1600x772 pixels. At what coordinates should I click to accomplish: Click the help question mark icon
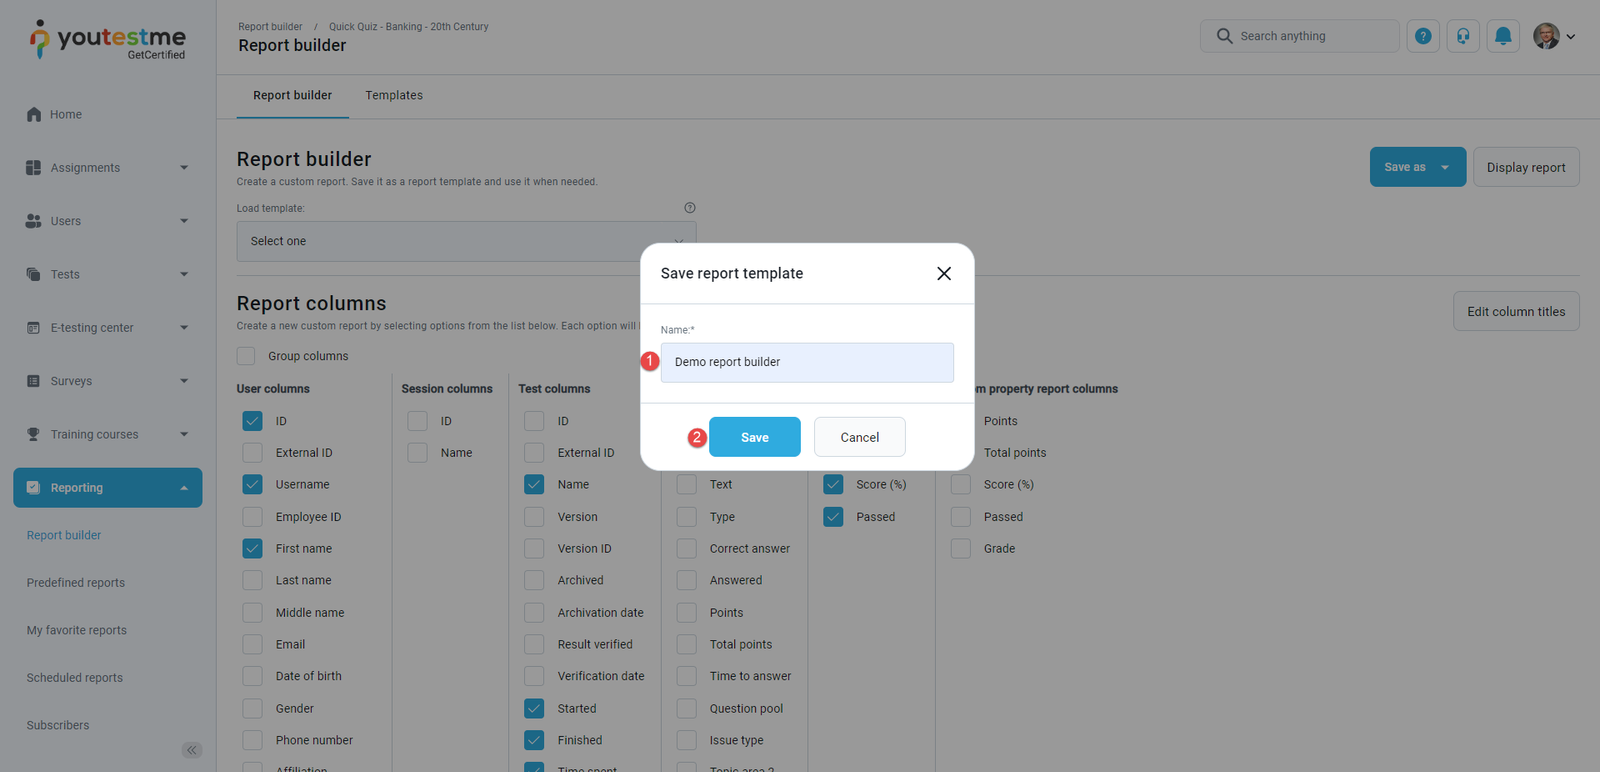coord(1423,36)
